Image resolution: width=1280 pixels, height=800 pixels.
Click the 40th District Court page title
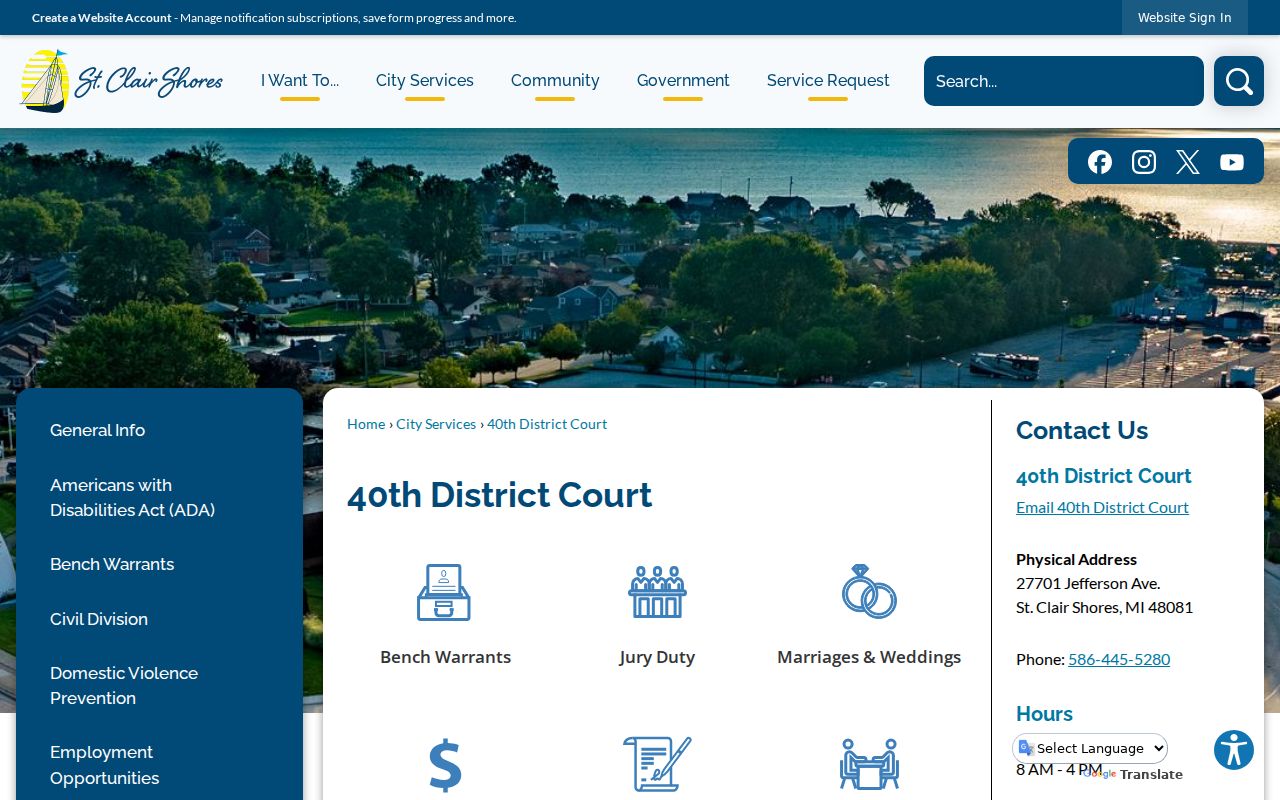pos(499,495)
